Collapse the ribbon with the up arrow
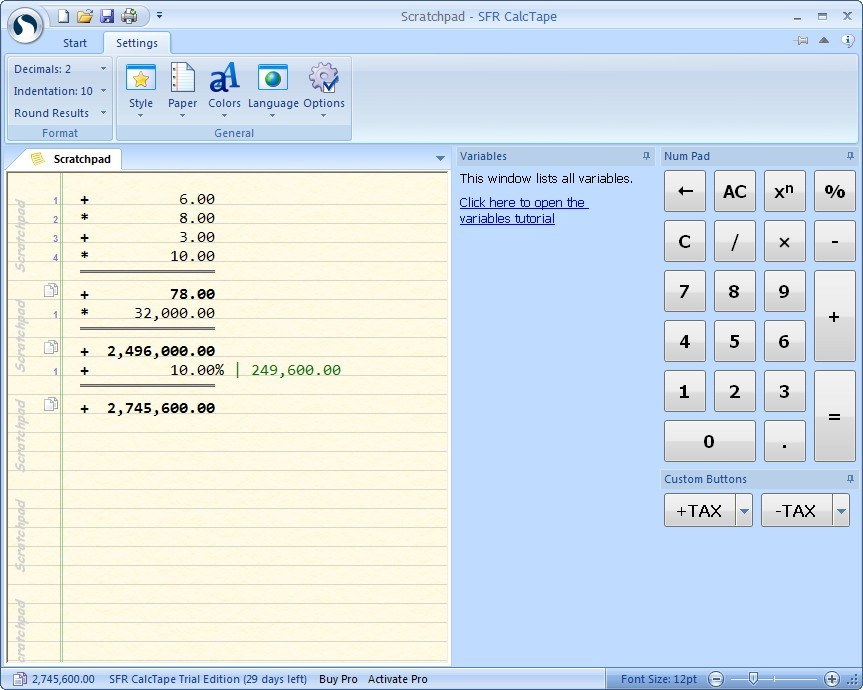The height and width of the screenshot is (690, 863). (824, 40)
